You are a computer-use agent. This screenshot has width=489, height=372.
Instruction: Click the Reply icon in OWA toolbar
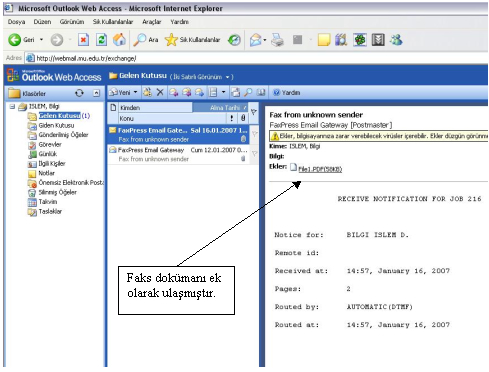(173, 92)
